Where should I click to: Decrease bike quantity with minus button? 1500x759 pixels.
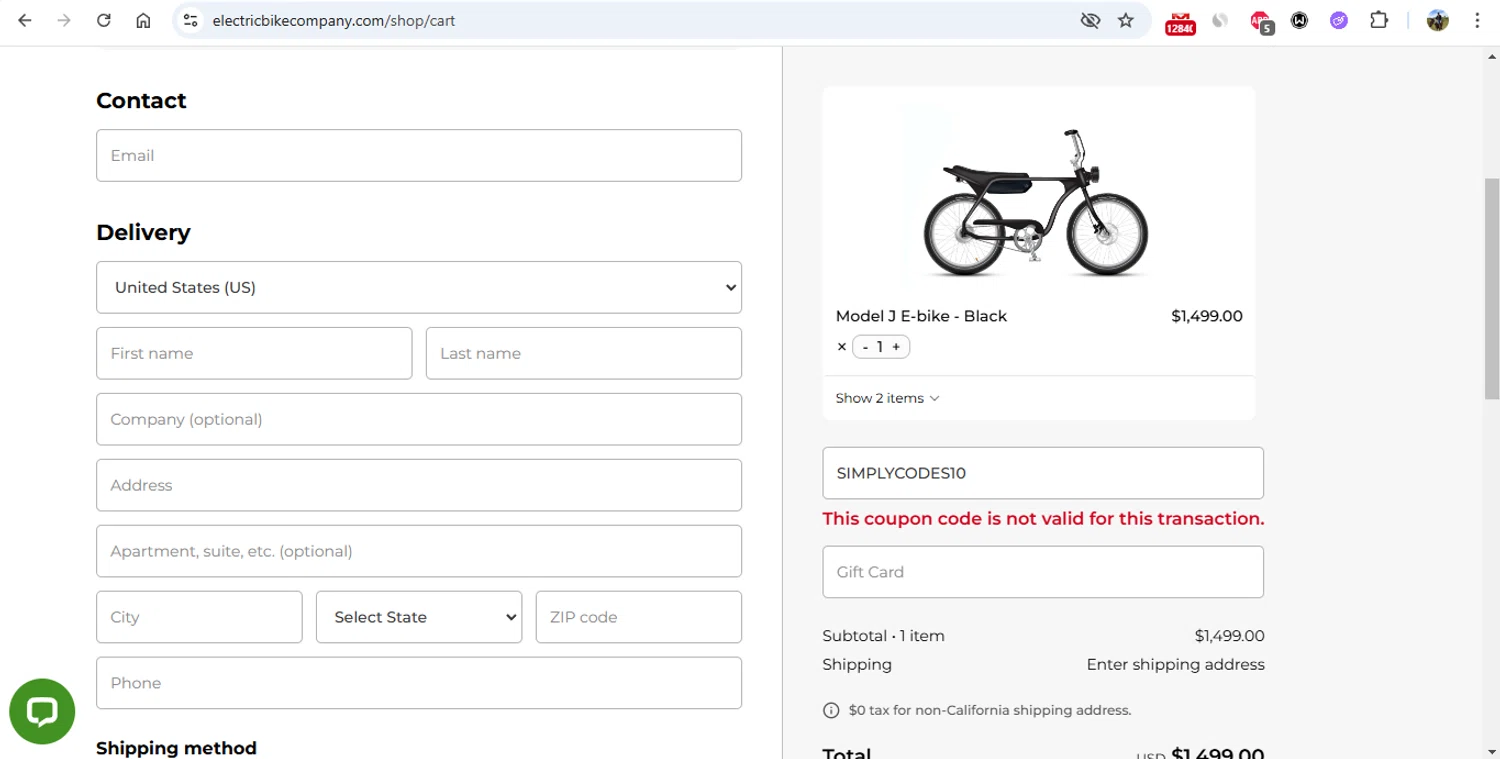tap(865, 347)
